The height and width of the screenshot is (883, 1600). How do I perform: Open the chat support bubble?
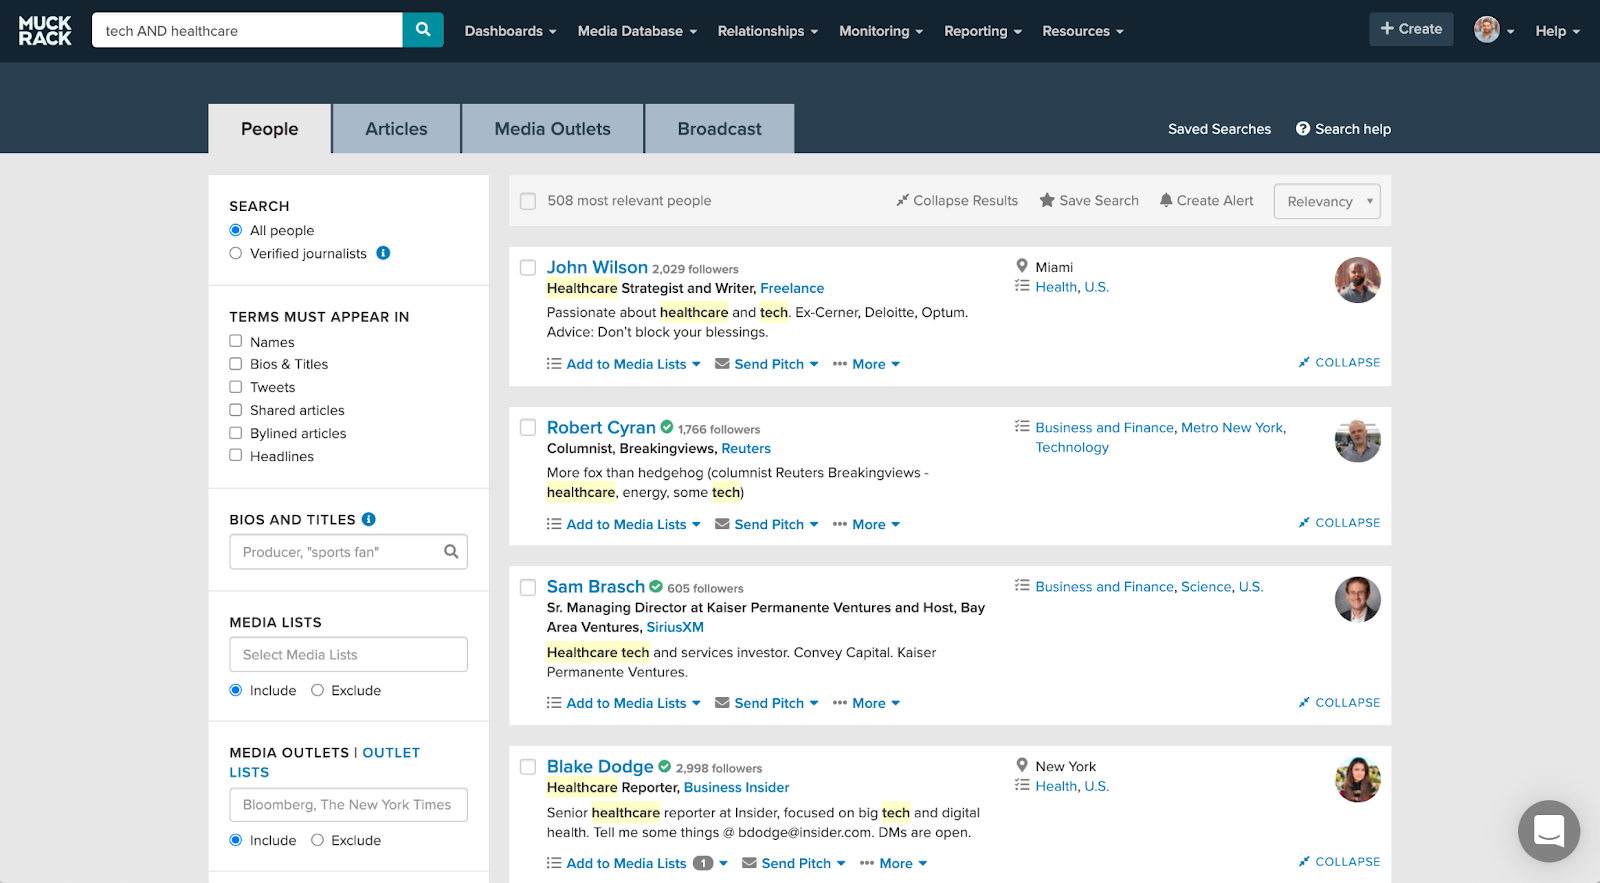(x=1549, y=831)
